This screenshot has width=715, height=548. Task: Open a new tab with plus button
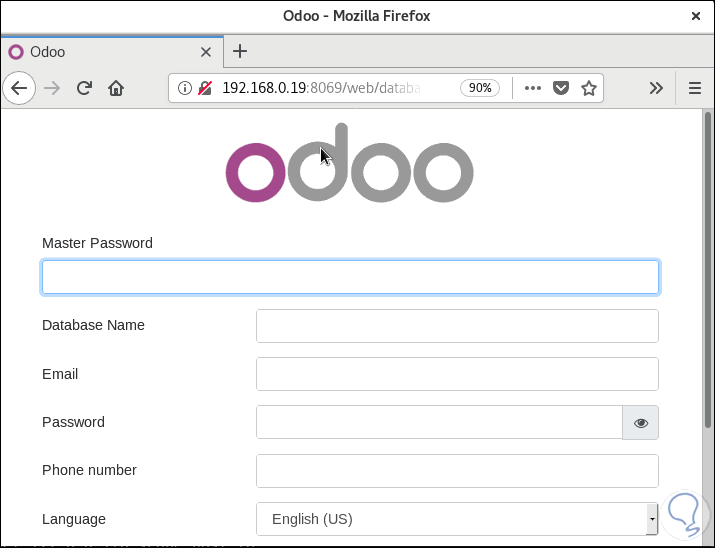click(x=240, y=51)
